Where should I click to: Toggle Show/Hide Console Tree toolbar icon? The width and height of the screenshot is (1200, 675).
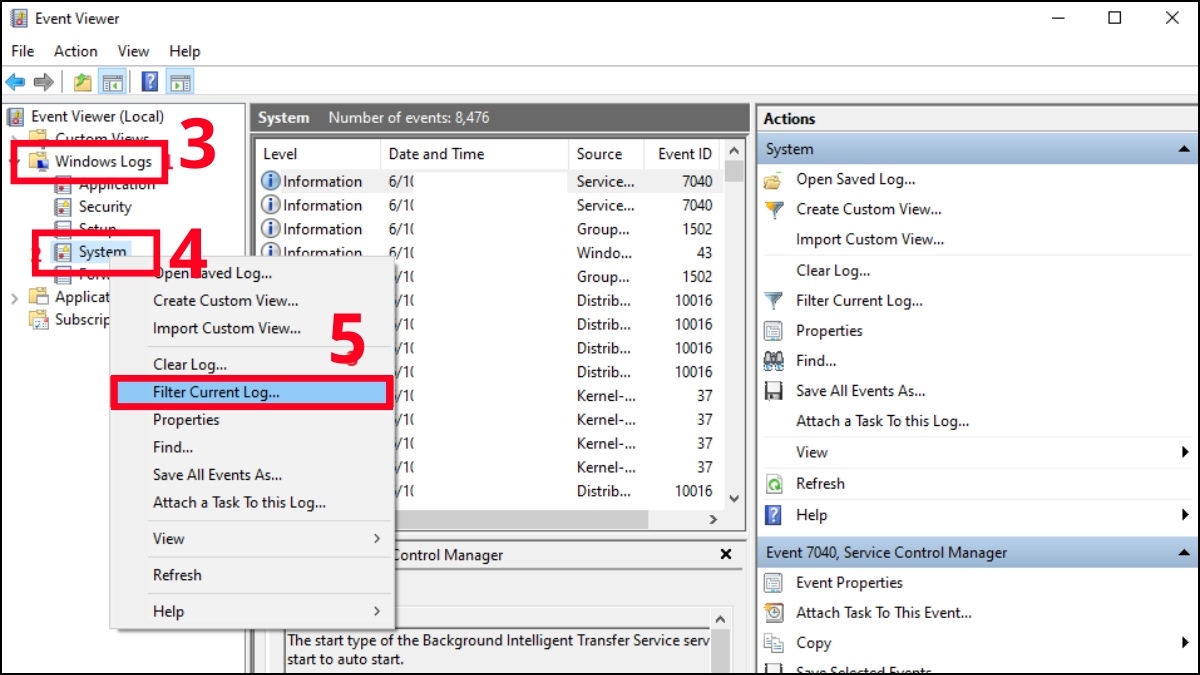coord(112,82)
